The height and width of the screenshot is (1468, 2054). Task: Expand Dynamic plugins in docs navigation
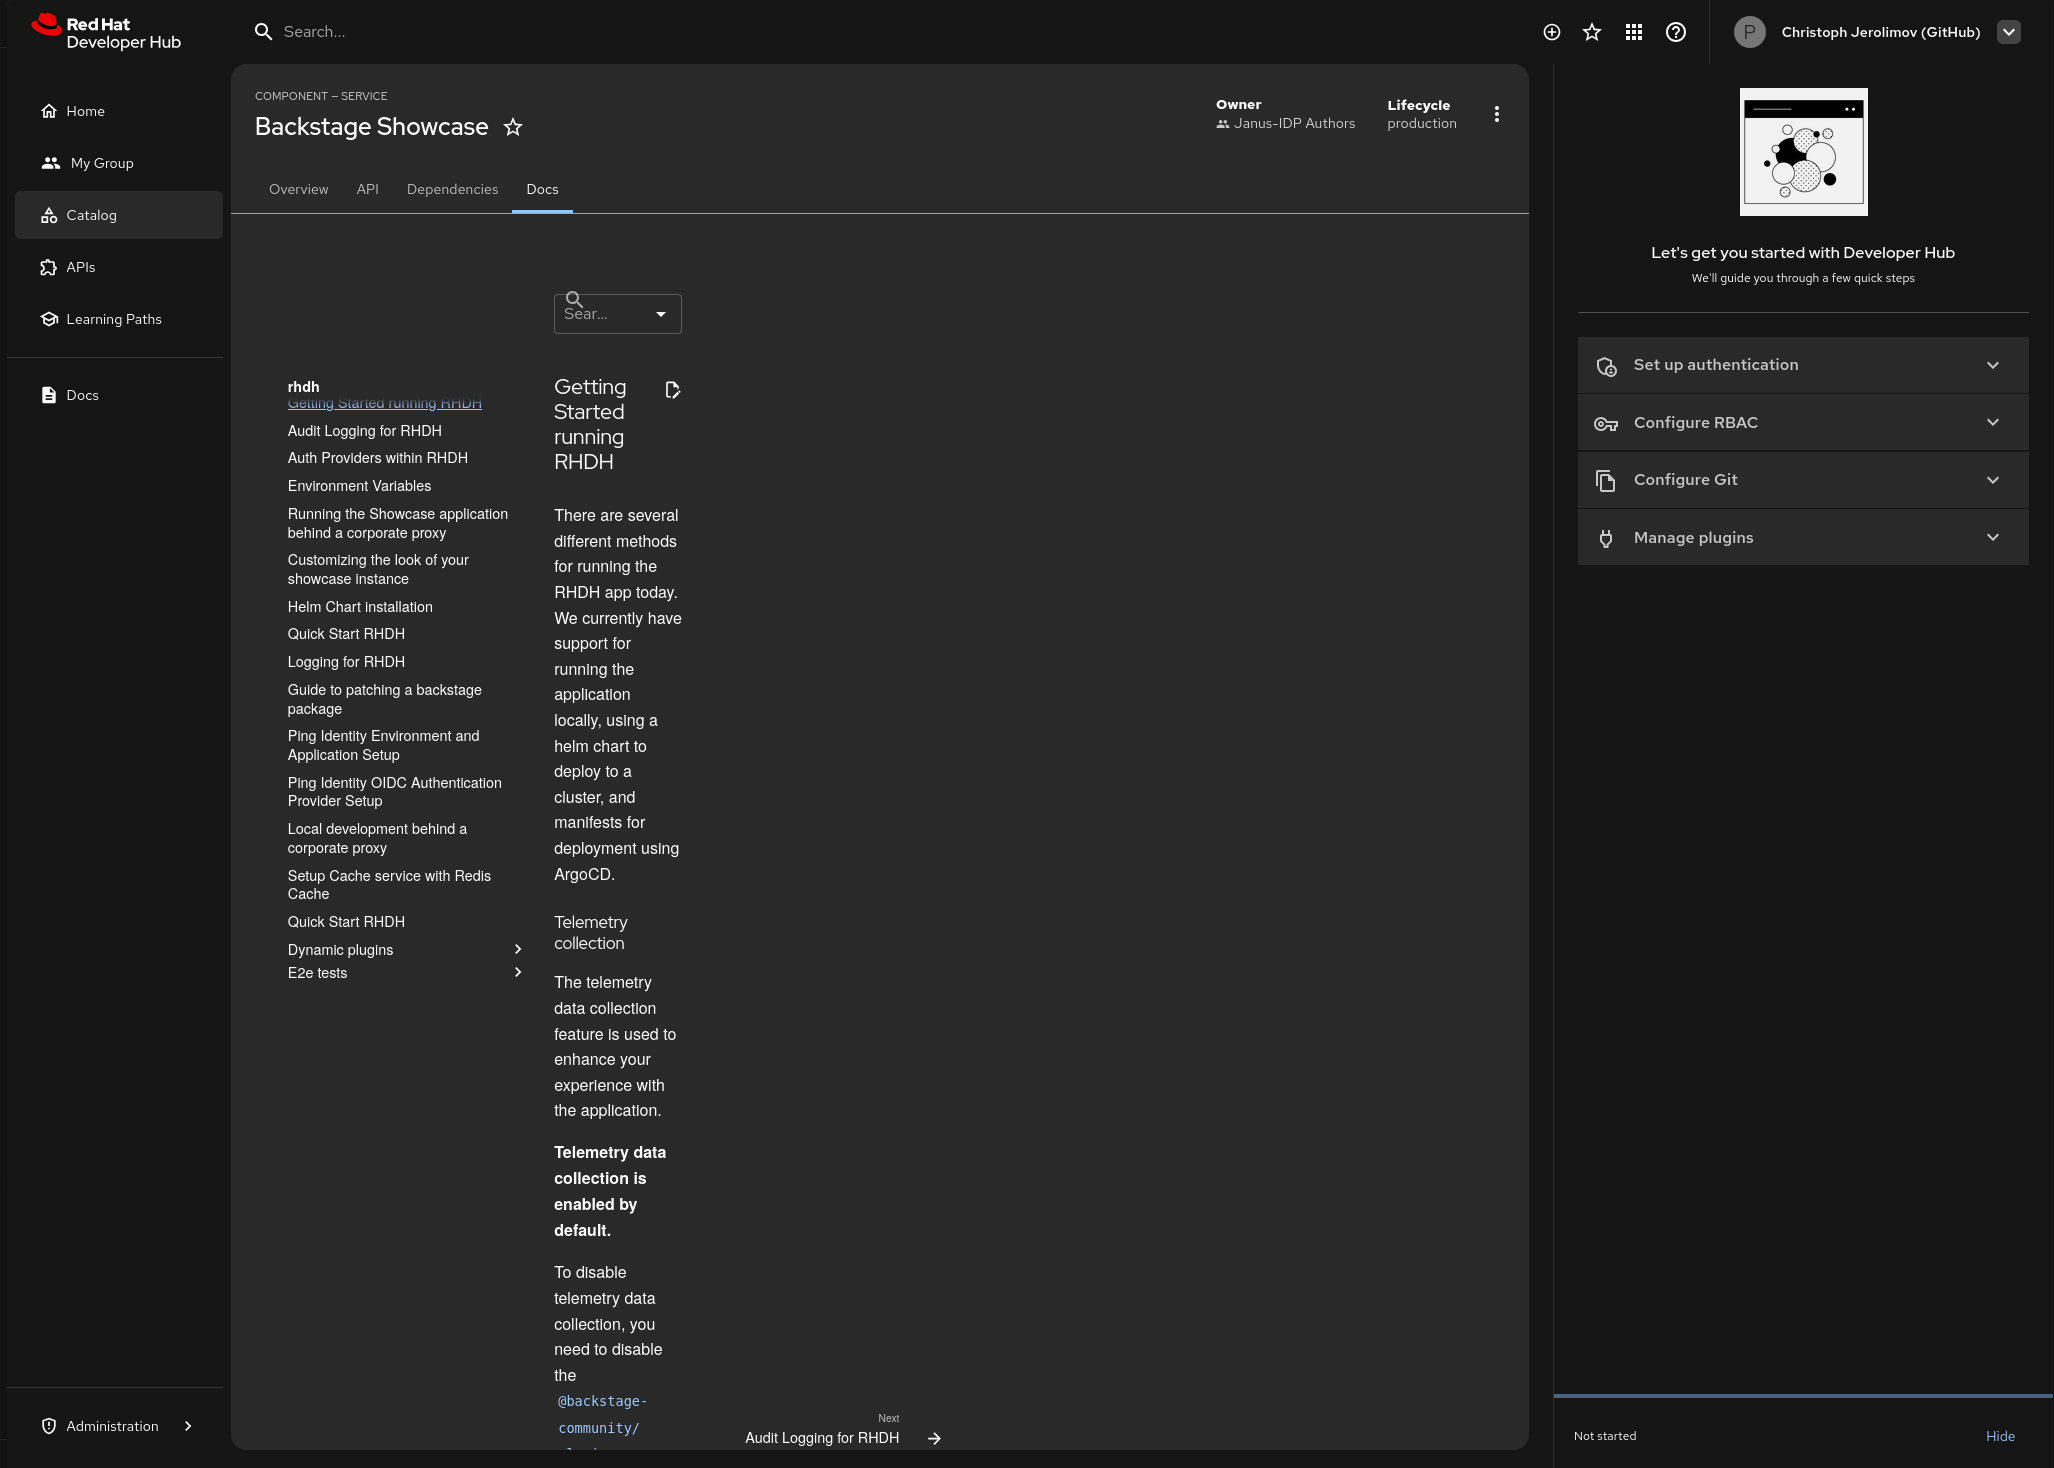(x=518, y=949)
